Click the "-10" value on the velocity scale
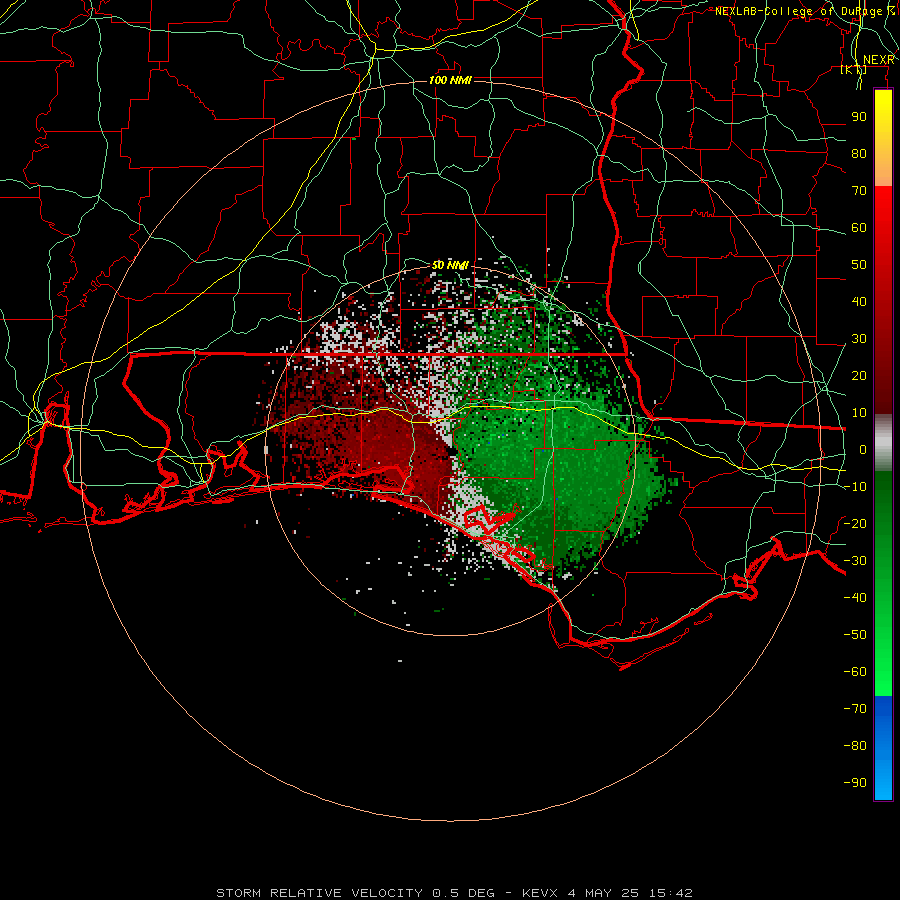Screen dimensions: 900x900 point(855,487)
